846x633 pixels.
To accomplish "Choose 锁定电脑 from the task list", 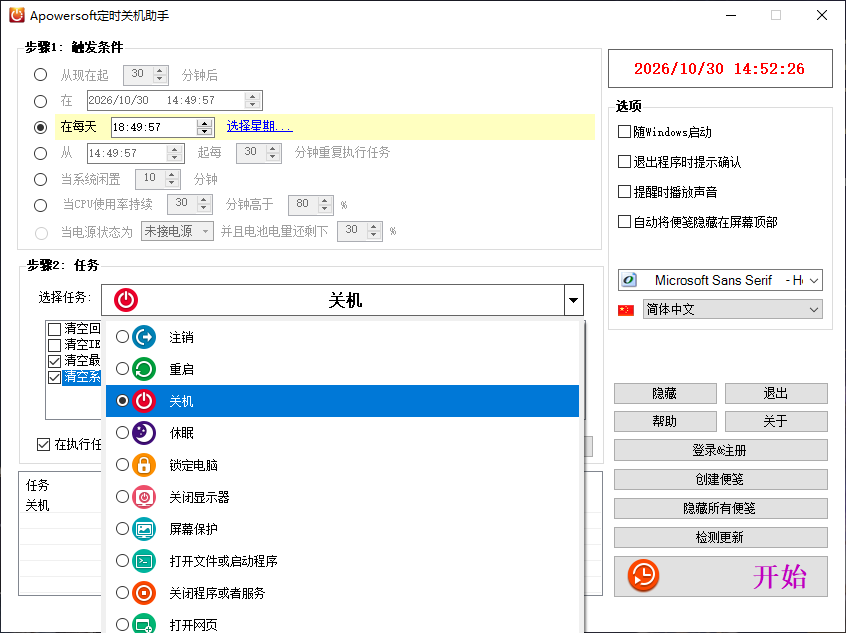I will (342, 465).
